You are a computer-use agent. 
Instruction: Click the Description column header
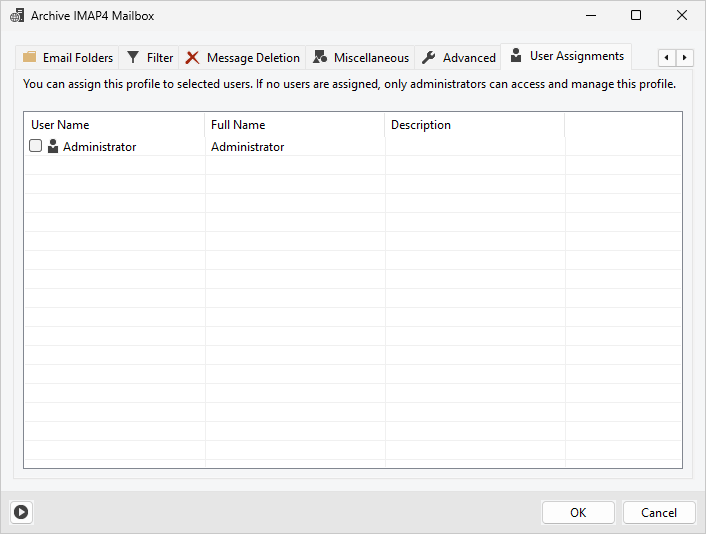474,125
